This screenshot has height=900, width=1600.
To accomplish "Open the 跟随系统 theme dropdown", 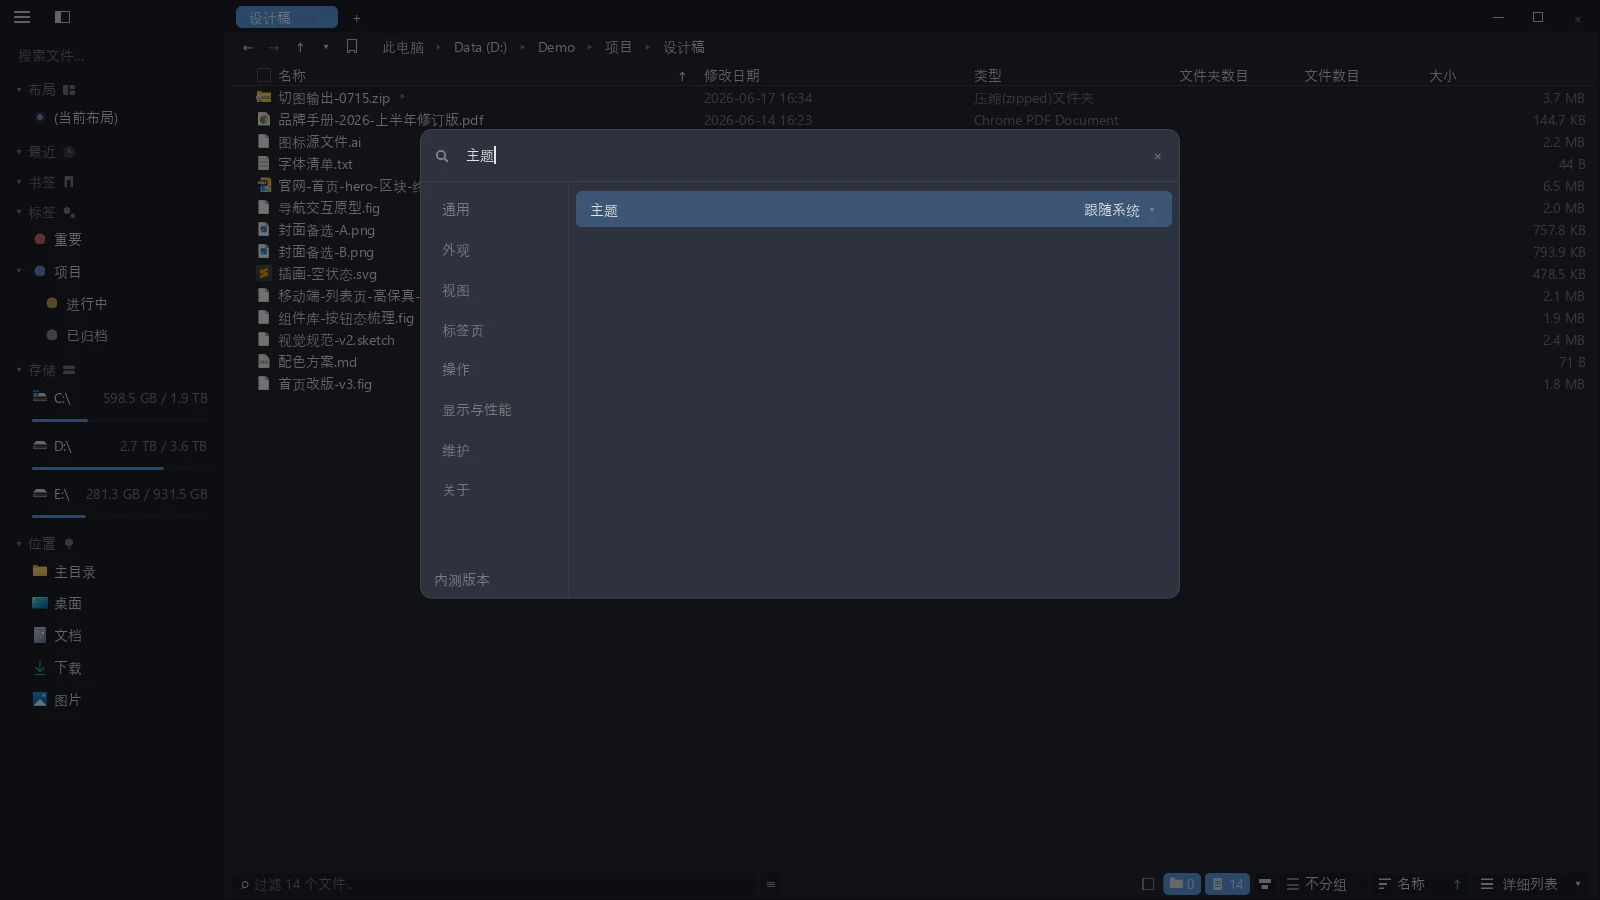I will point(1120,210).
